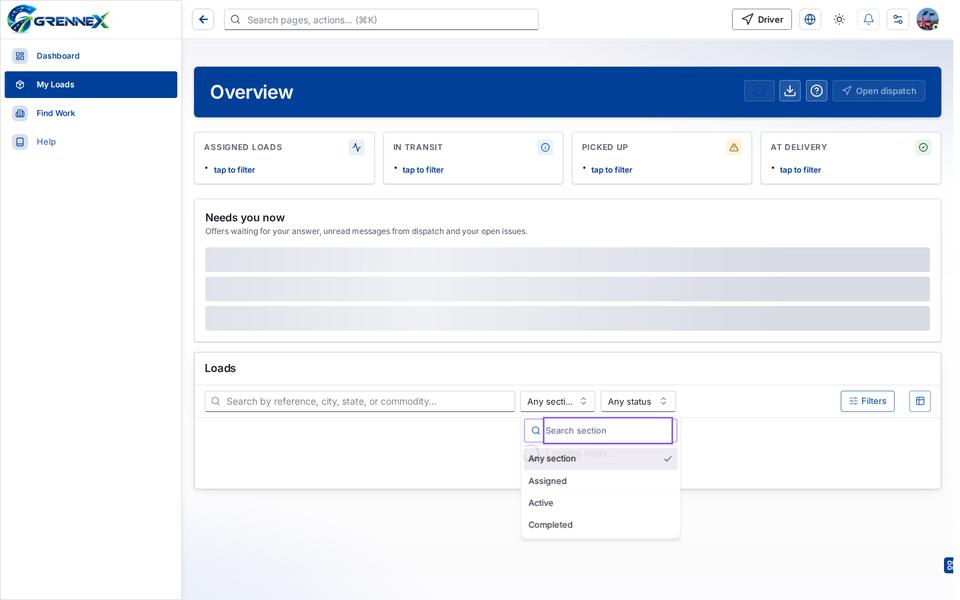Open the Any status dropdown

(638, 402)
